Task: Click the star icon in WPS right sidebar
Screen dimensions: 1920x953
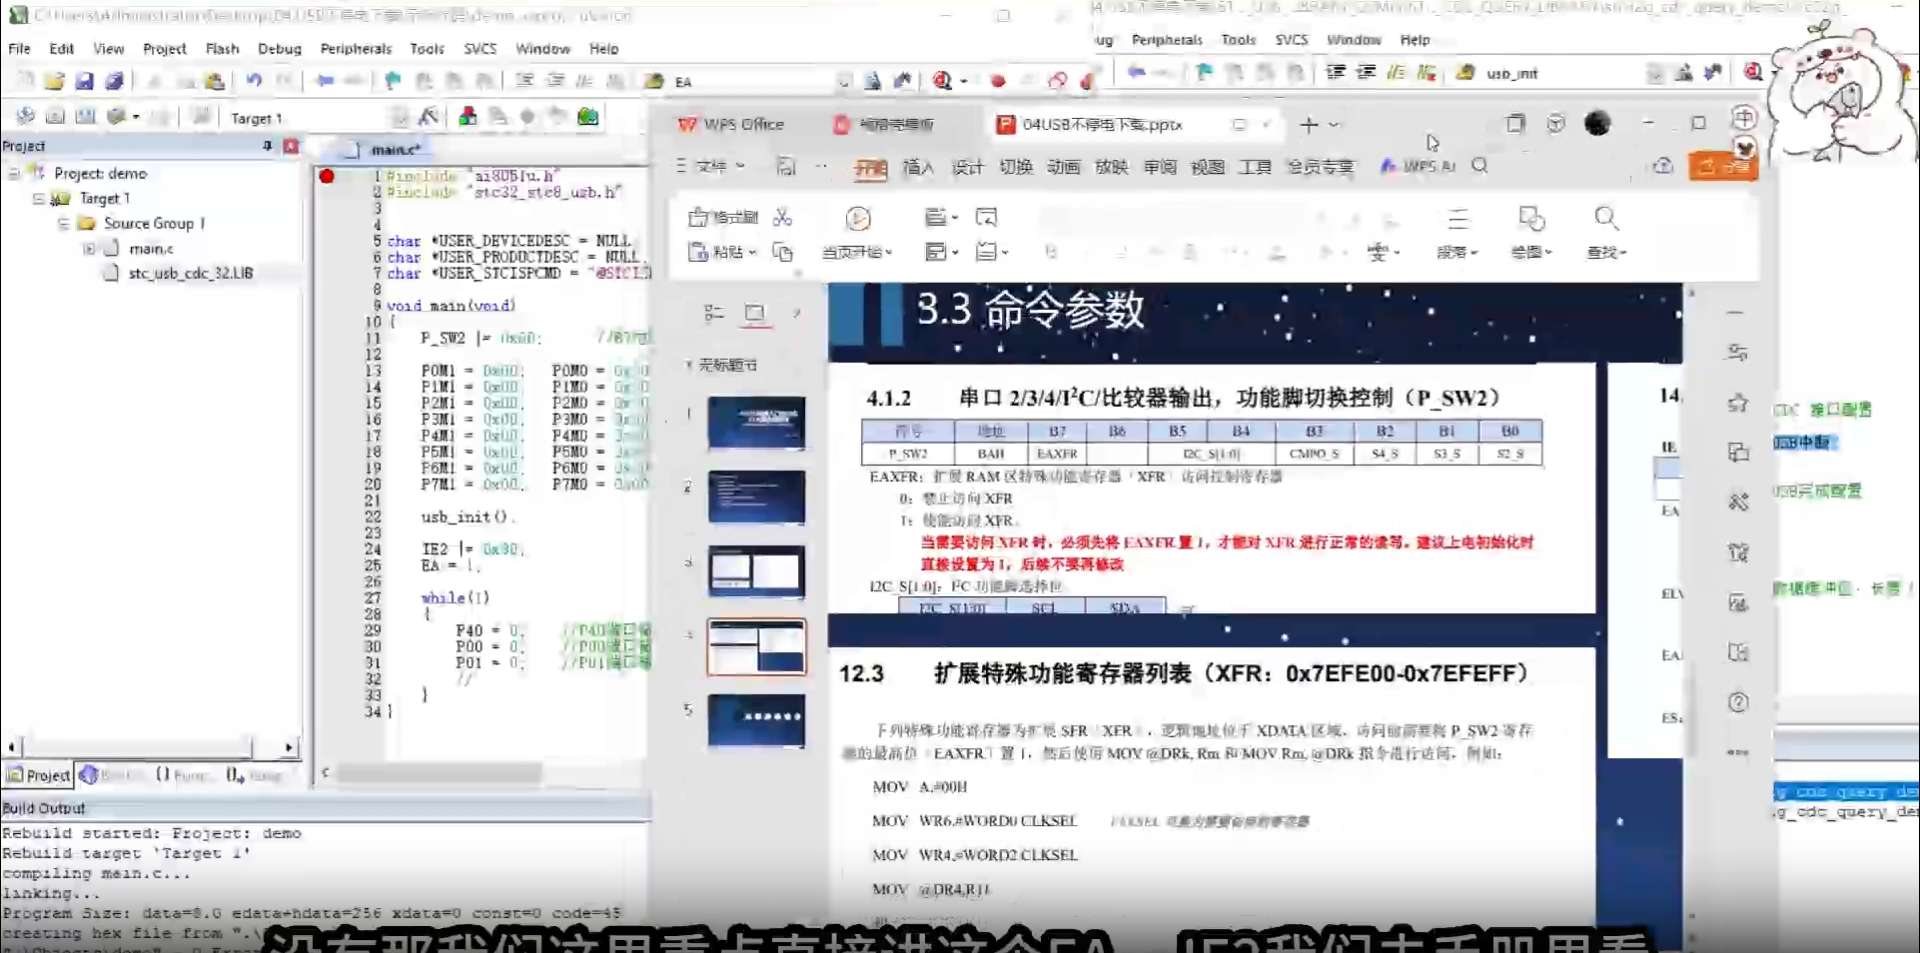Action: 1738,403
